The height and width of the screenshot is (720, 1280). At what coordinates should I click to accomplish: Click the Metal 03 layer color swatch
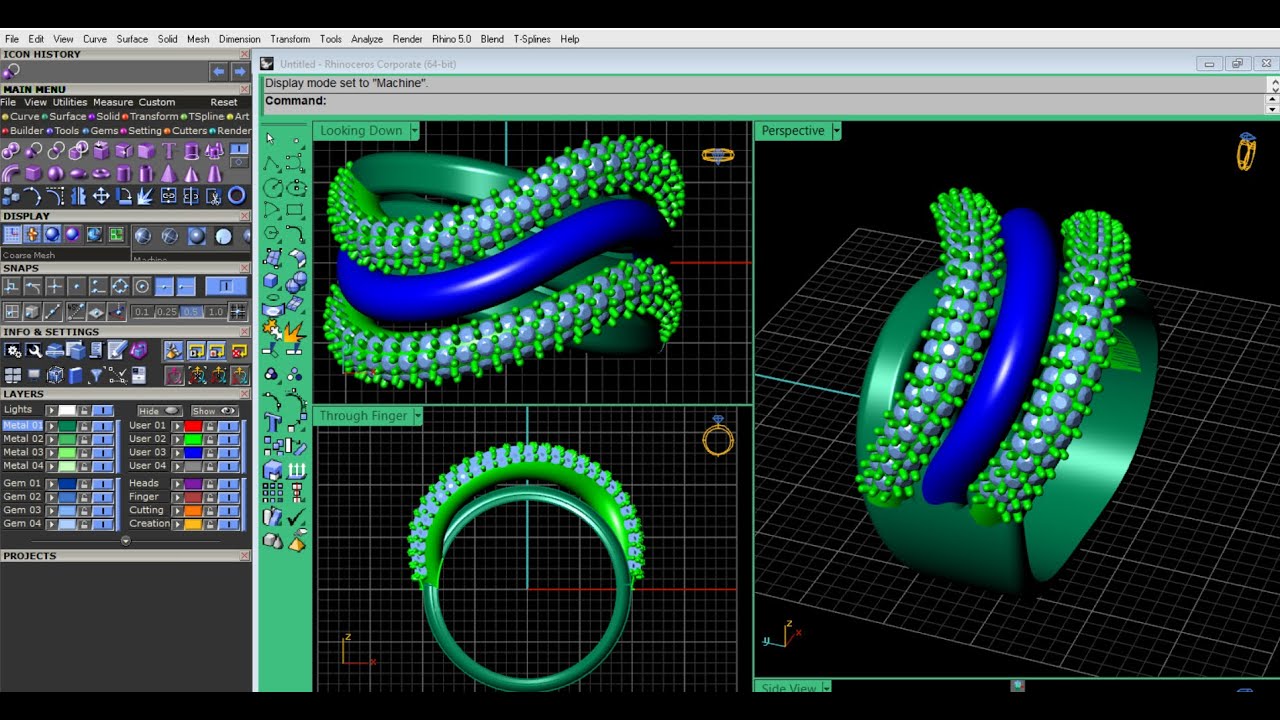point(67,452)
